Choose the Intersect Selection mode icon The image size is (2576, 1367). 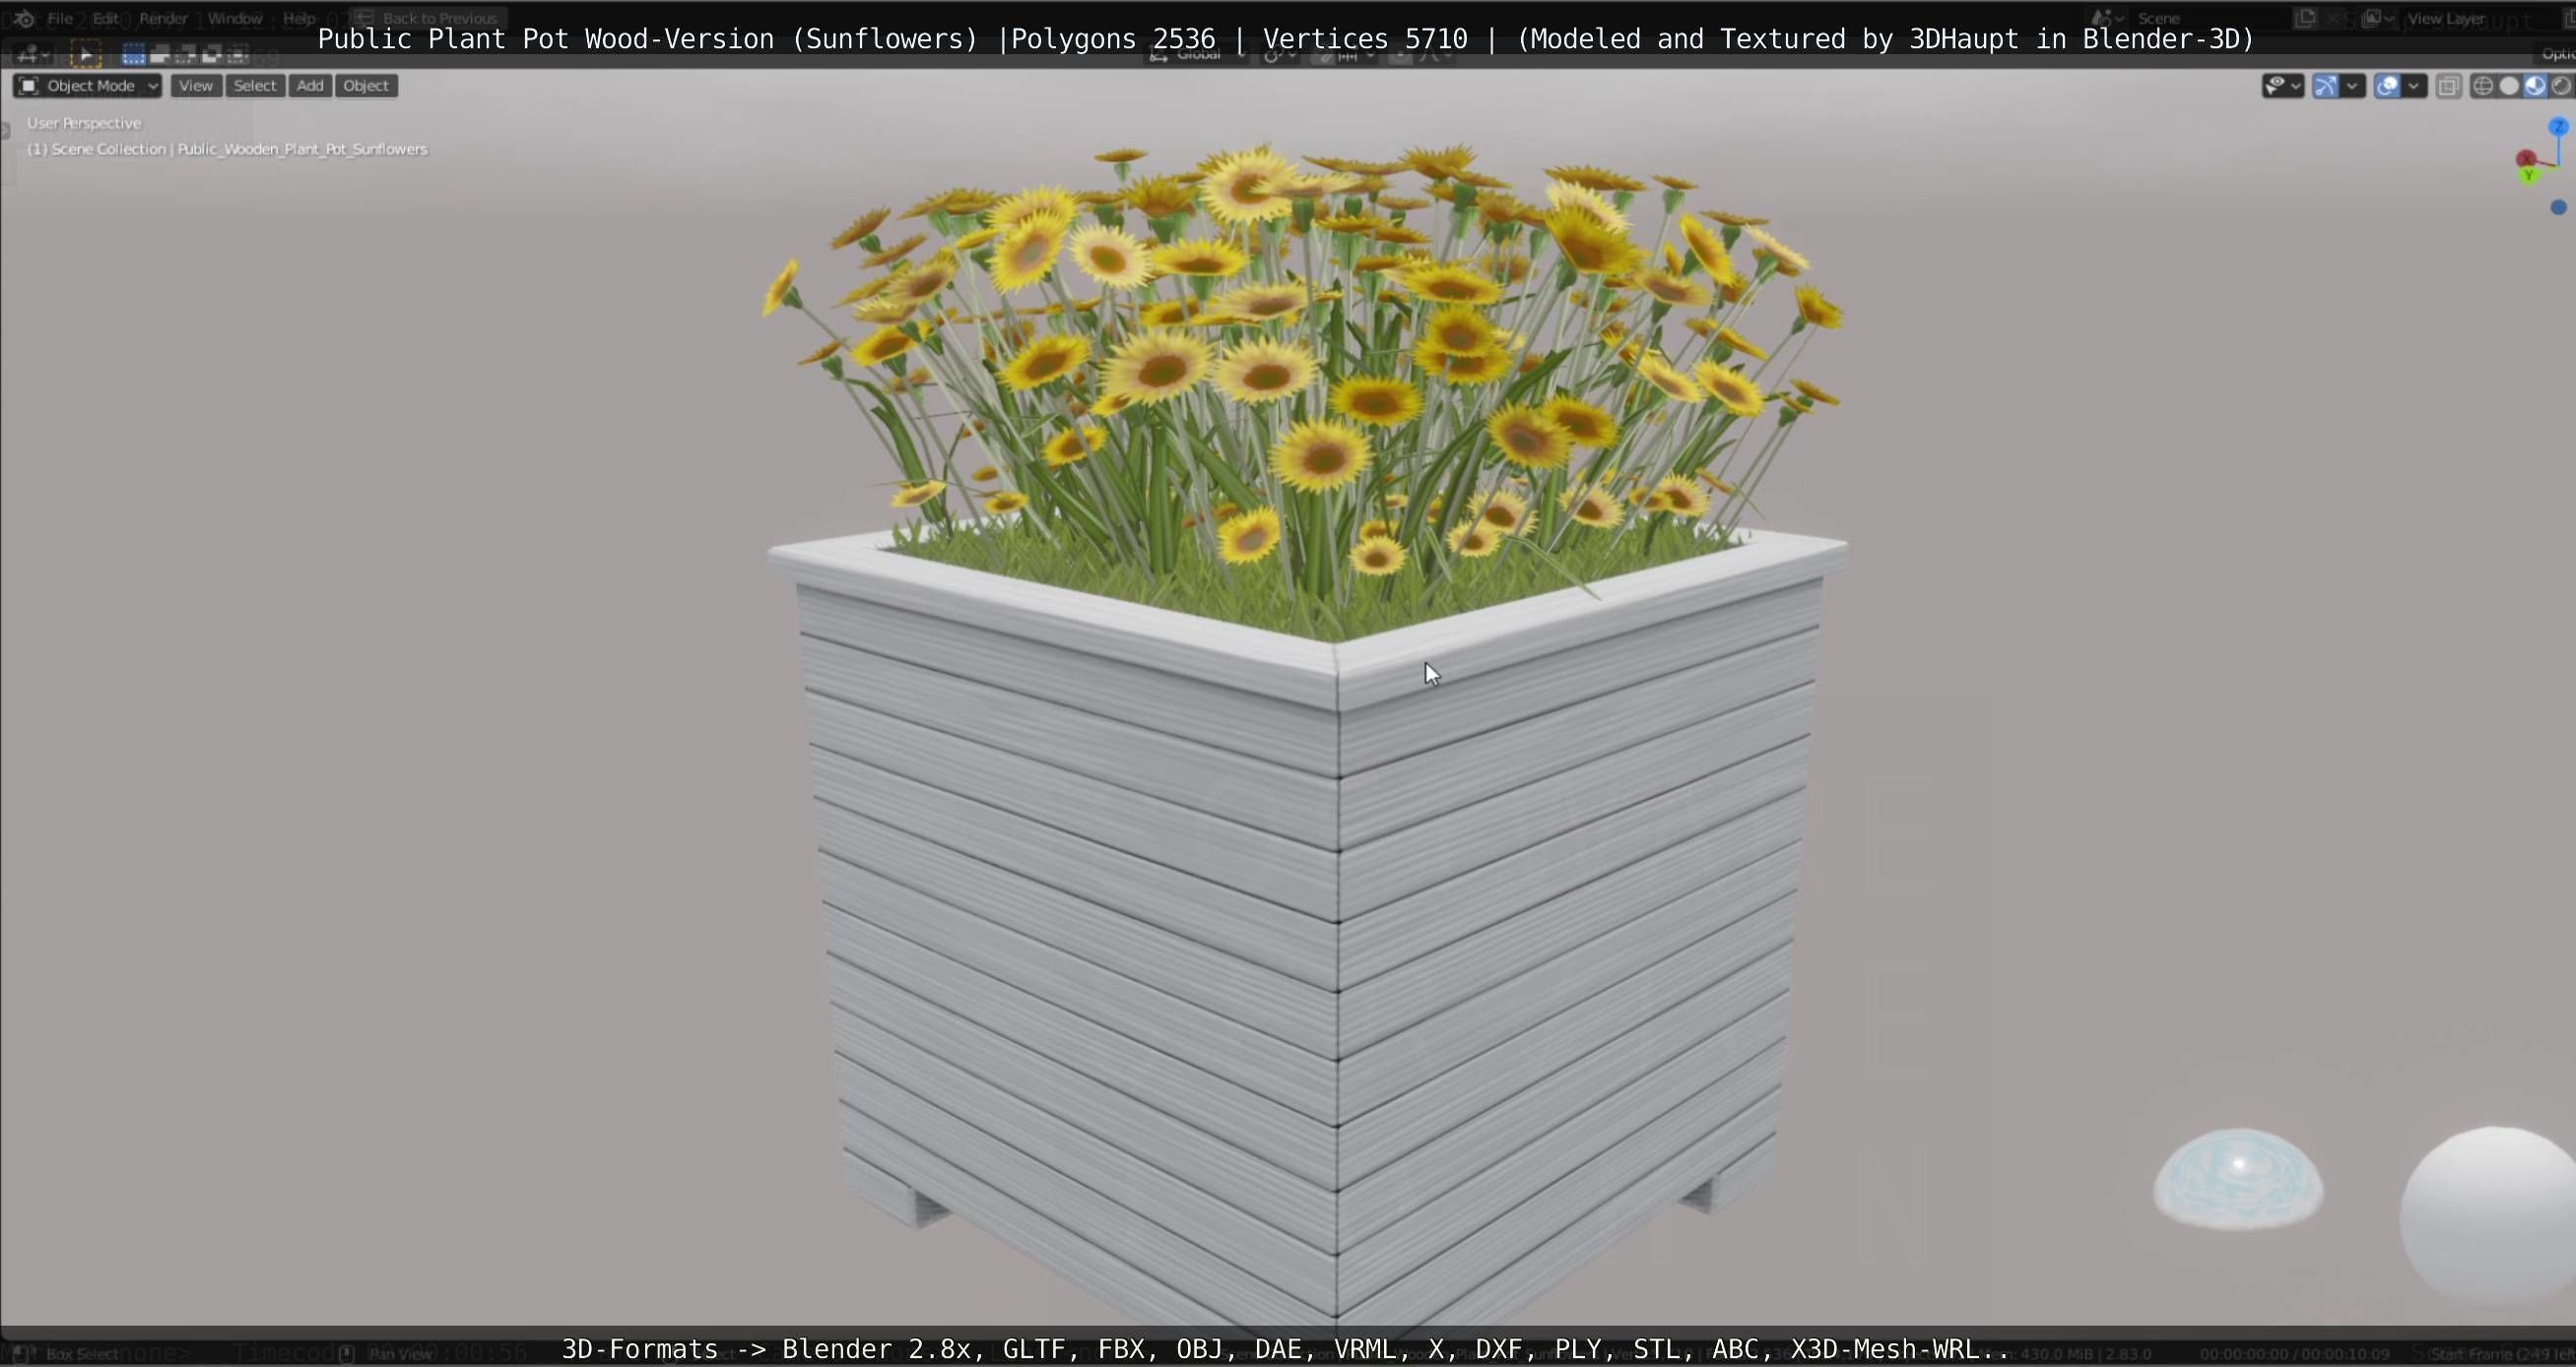(x=238, y=54)
